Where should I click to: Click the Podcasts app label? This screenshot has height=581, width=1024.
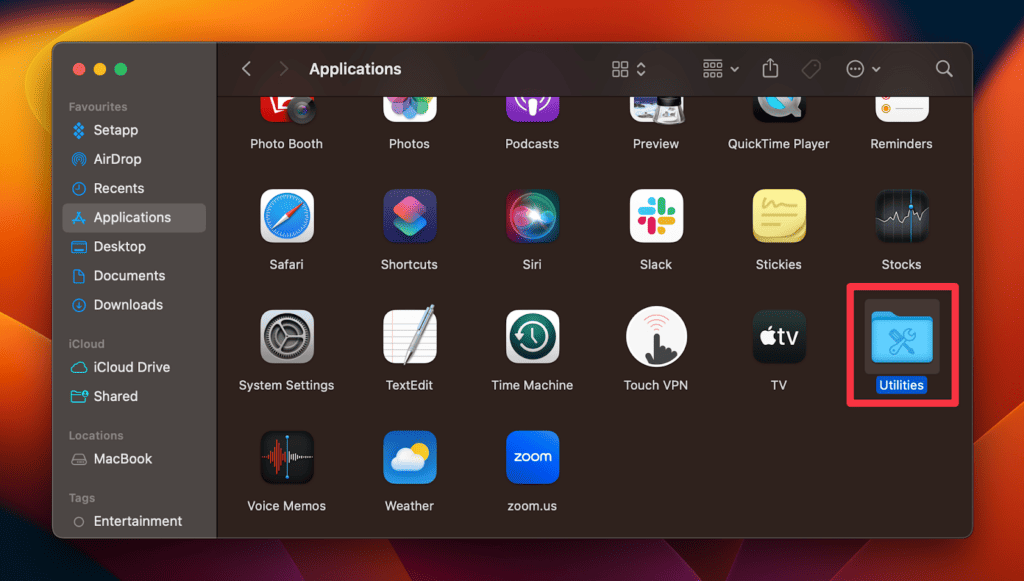point(532,144)
